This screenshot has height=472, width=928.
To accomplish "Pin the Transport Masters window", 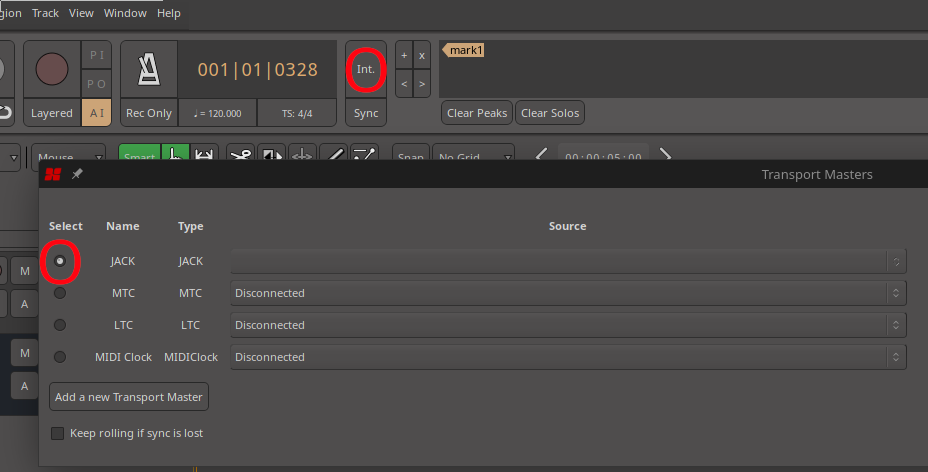I will [77, 174].
